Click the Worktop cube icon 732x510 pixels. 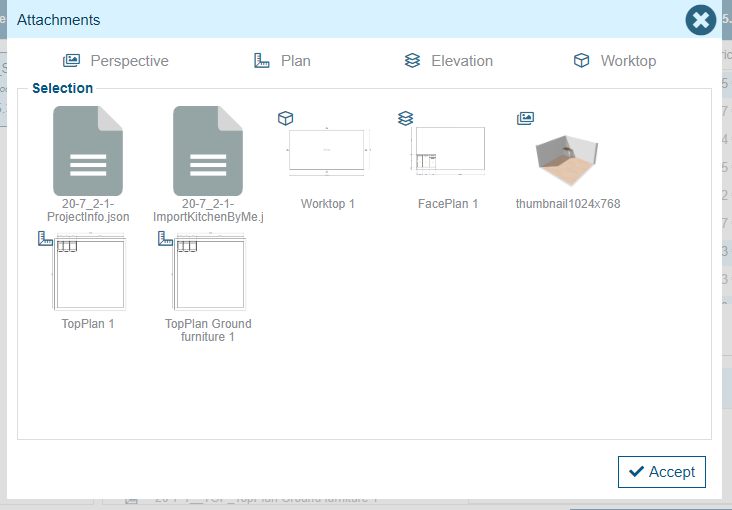tap(581, 61)
